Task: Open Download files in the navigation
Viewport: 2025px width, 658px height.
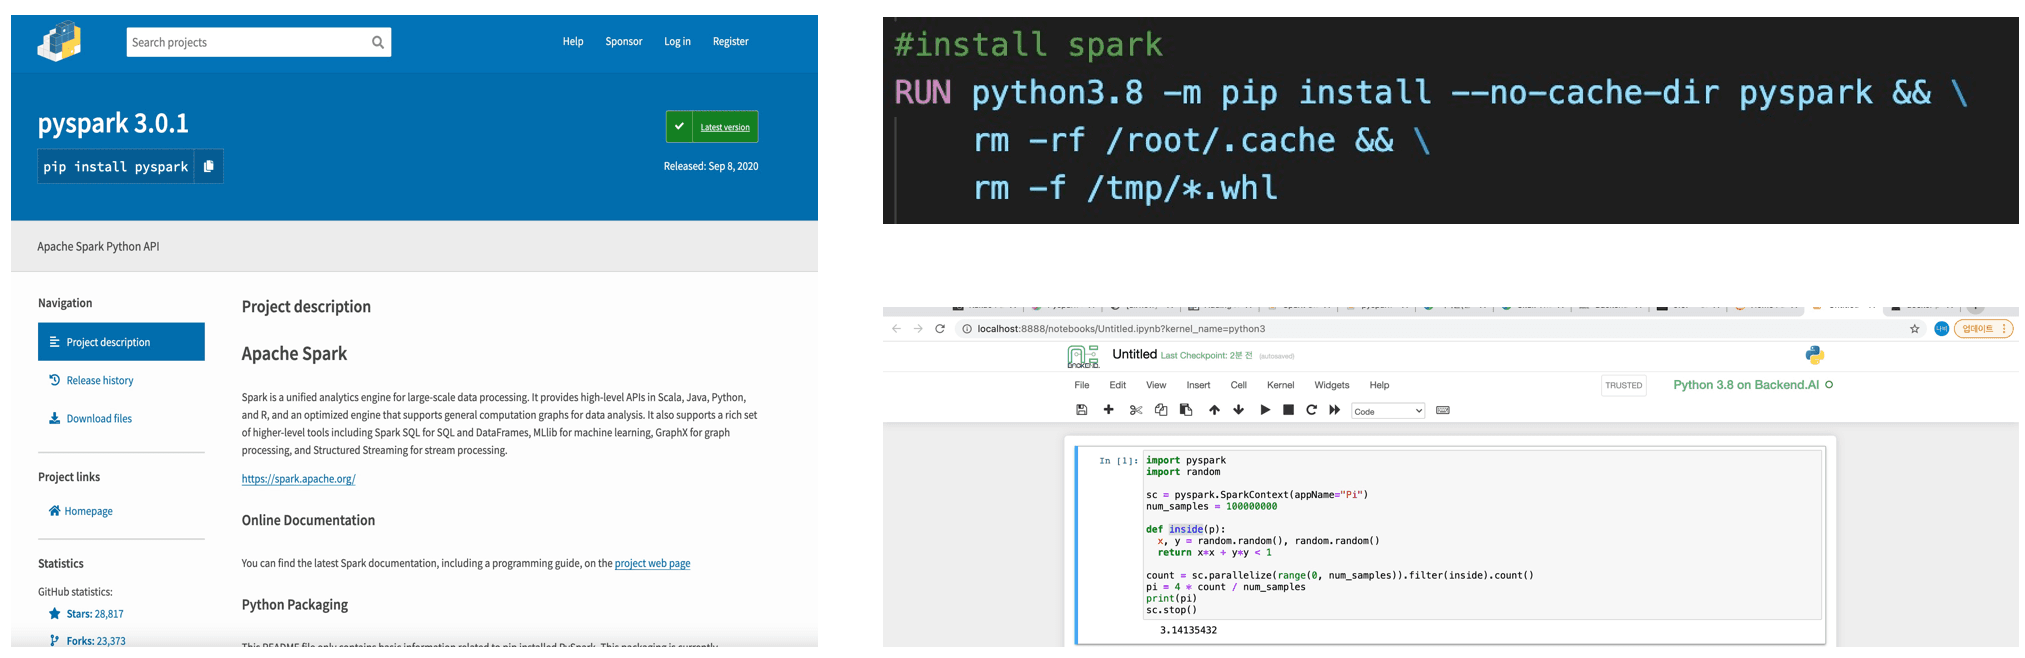Action: tap(98, 418)
